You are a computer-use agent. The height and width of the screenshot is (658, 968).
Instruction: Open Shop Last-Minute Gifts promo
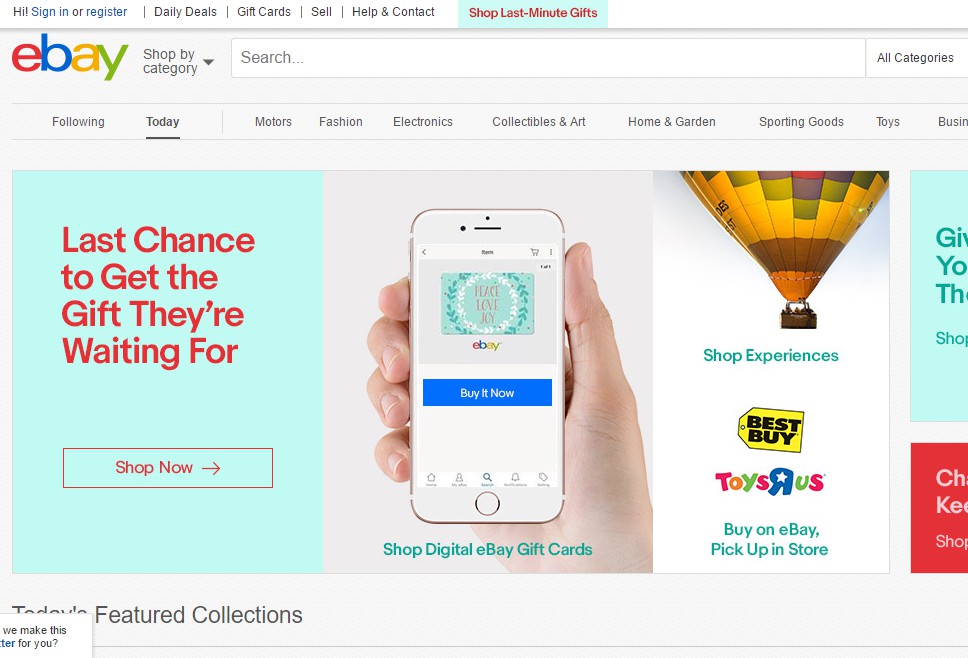pos(533,13)
